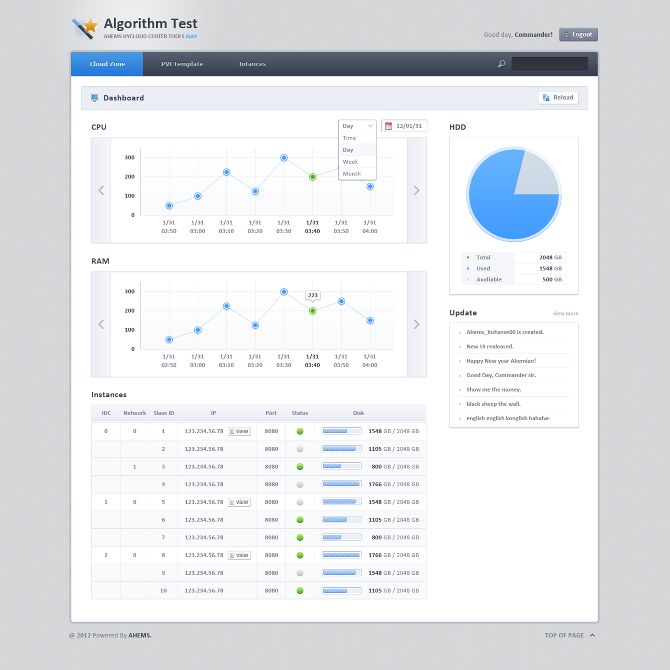Toggle status indicator for Slave ID 2

299,449
